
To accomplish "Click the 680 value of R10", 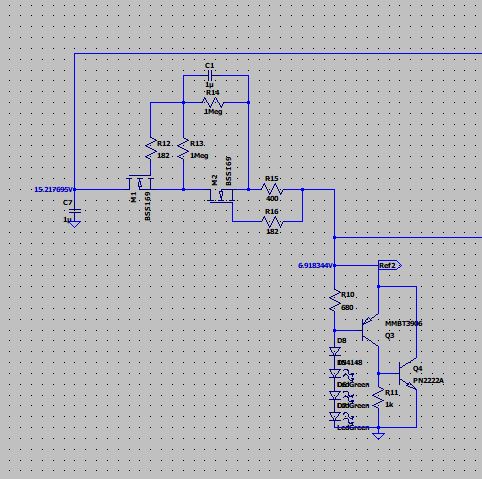I will coord(347,307).
